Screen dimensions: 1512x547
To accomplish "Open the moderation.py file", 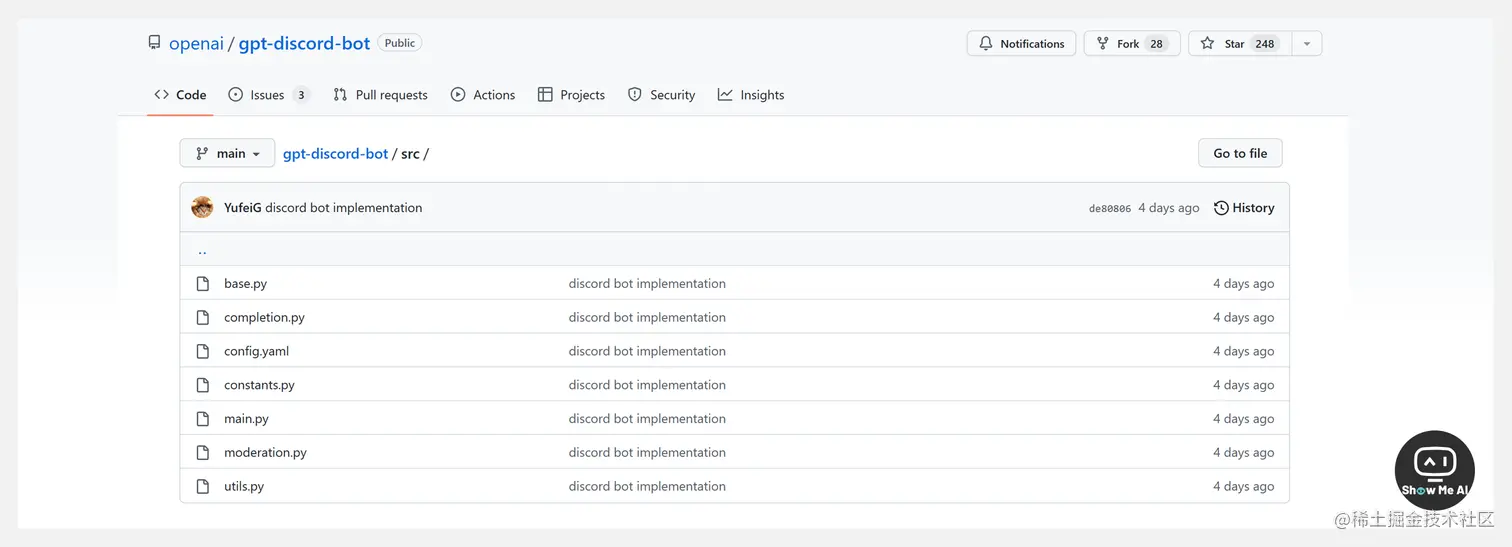I will click(265, 453).
